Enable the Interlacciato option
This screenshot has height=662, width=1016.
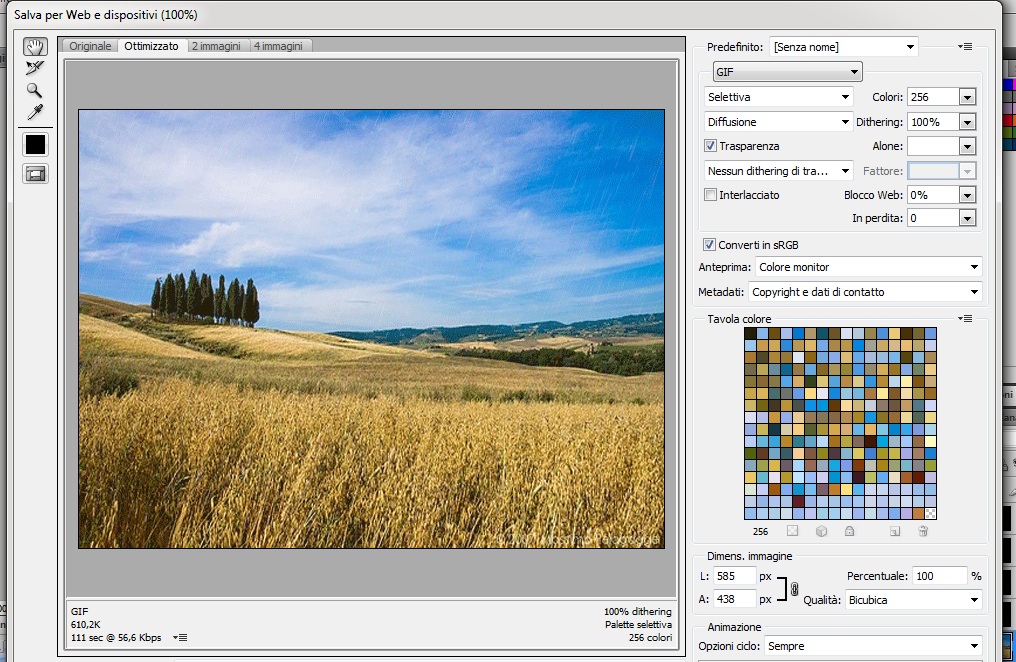(x=710, y=195)
